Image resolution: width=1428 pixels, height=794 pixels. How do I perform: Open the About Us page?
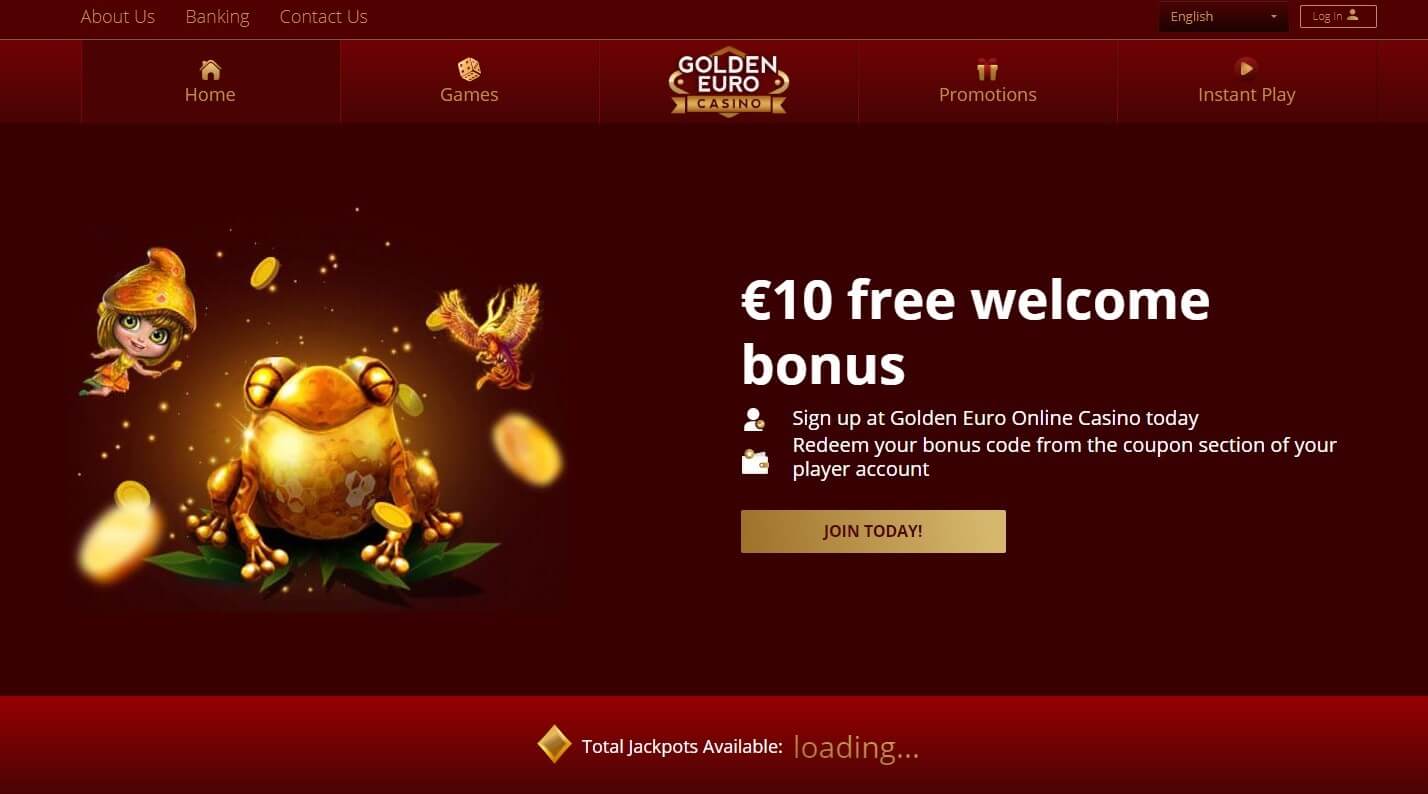(117, 17)
